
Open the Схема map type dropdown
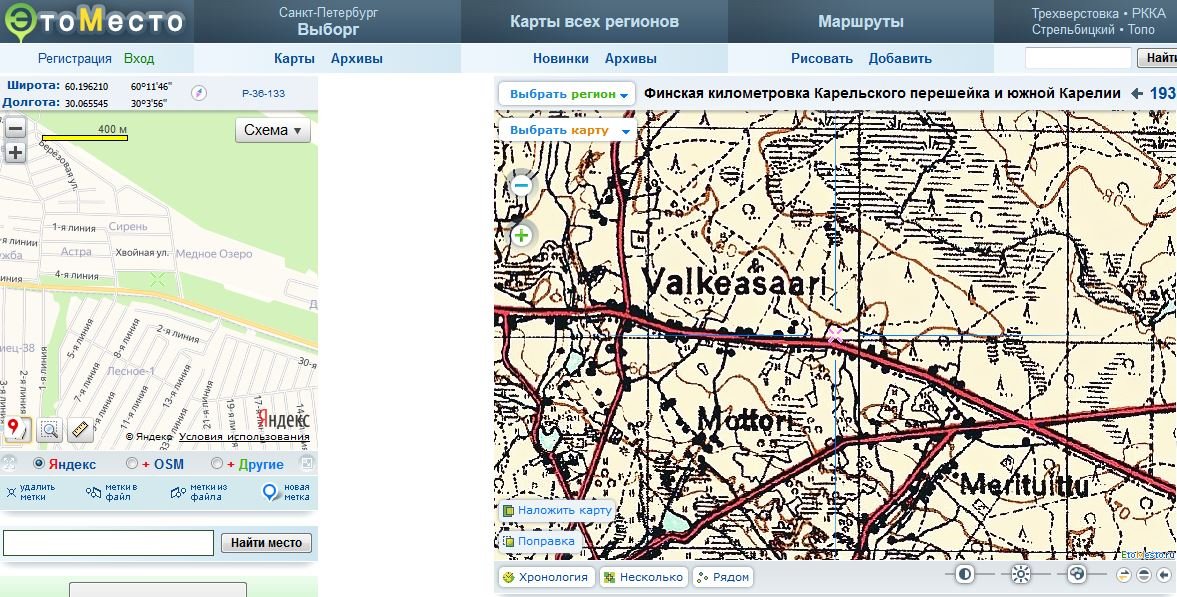[273, 130]
